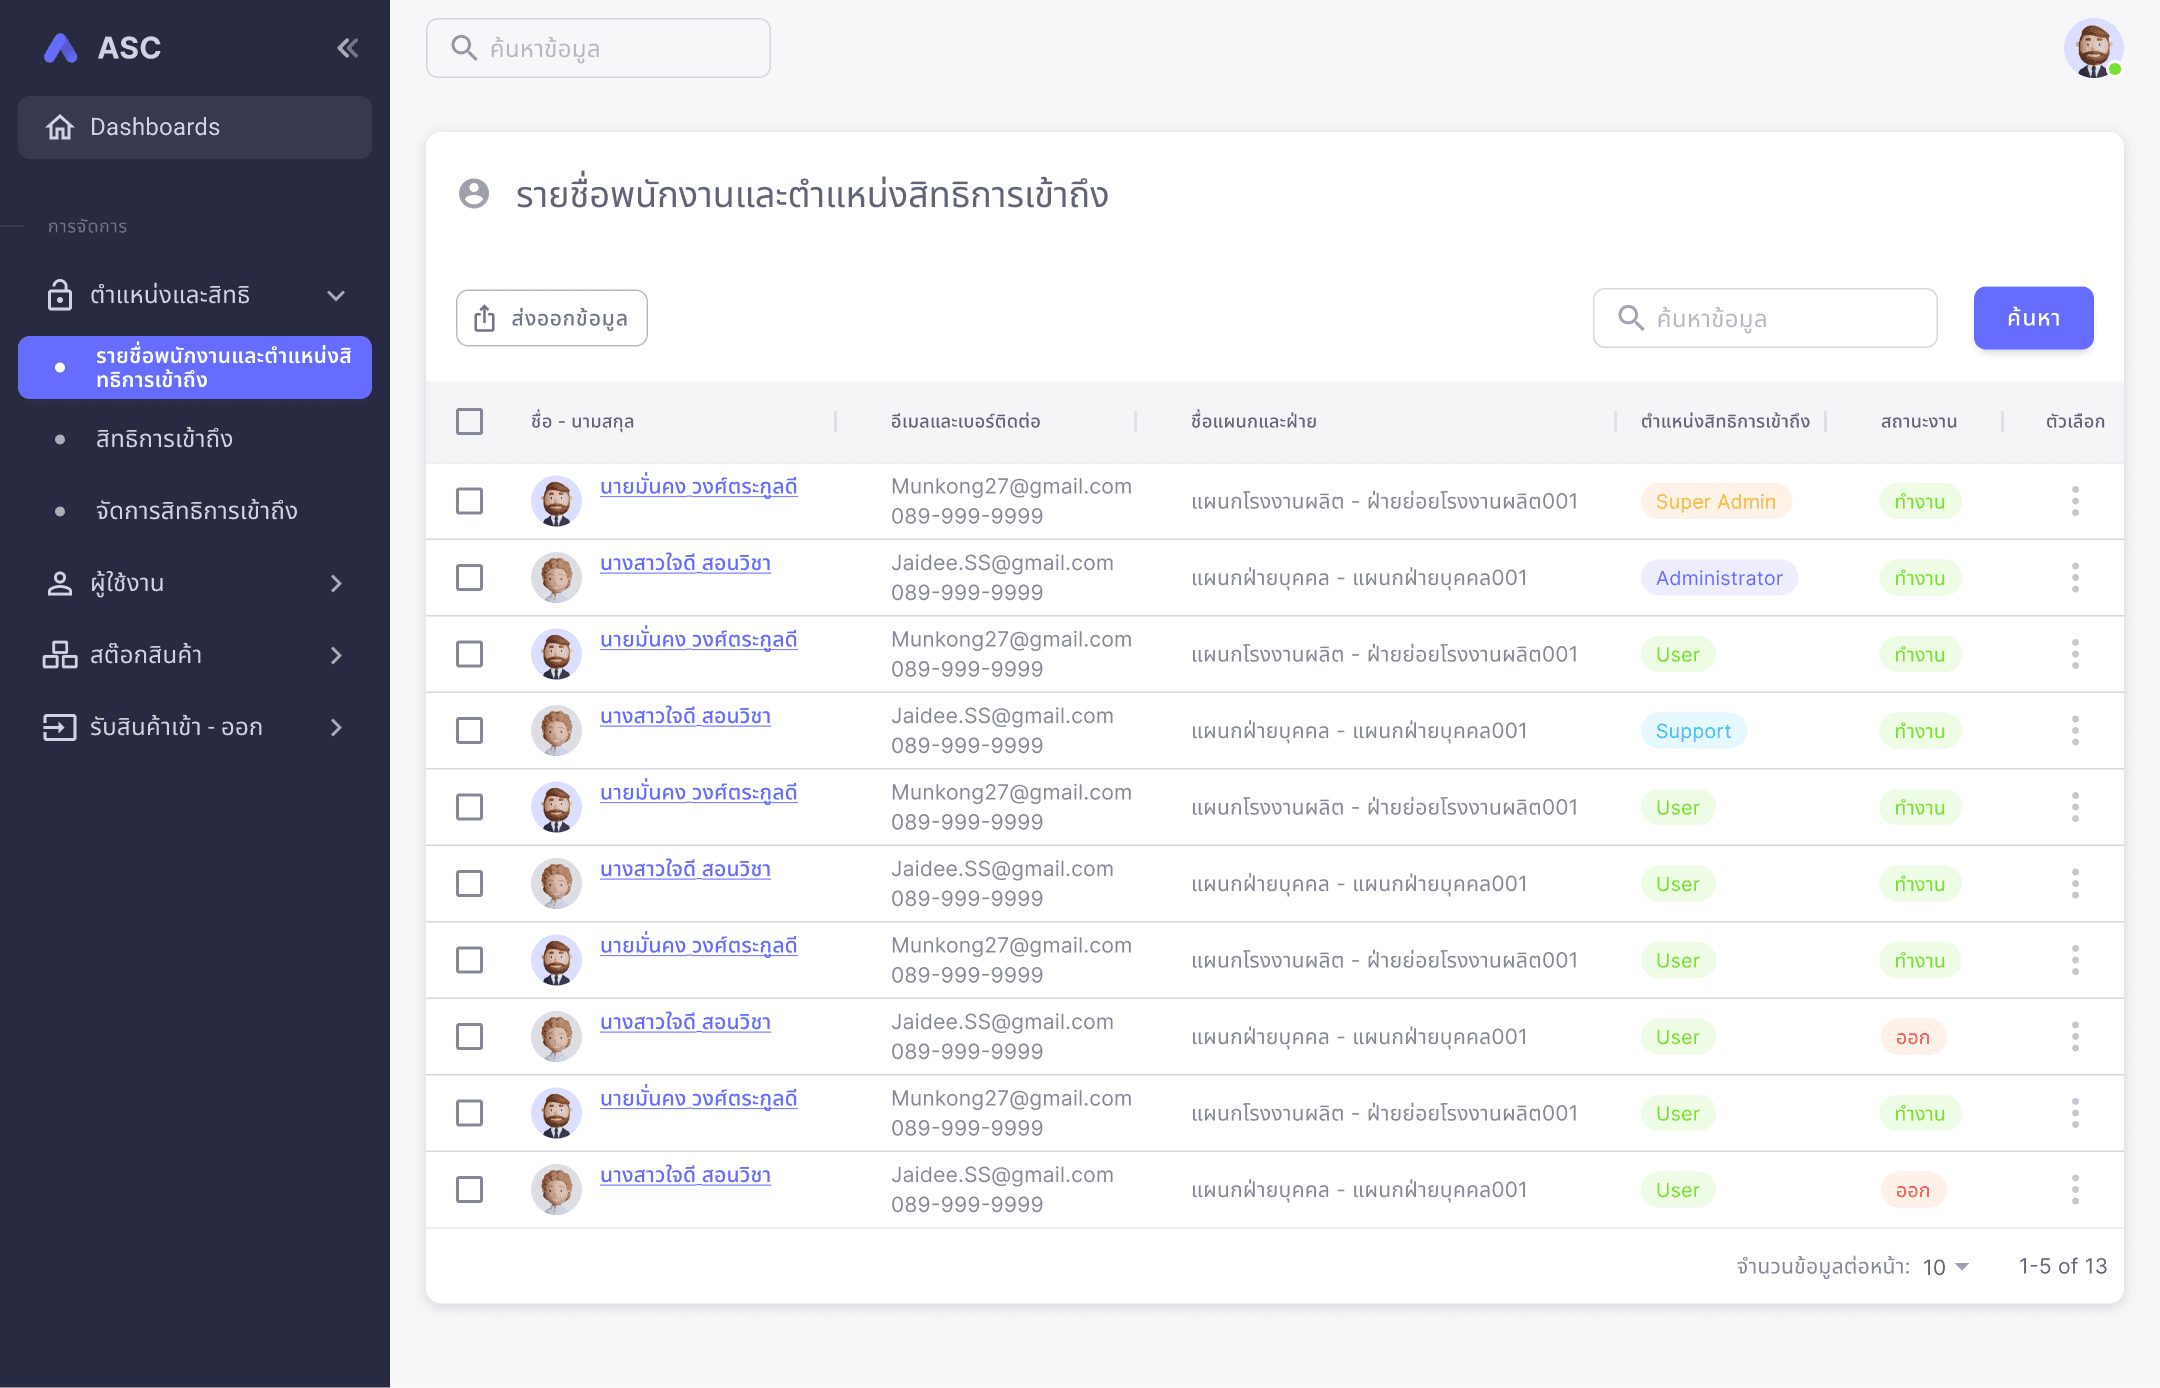Expand the ผู้ใช้งาน submenu arrow

336,583
